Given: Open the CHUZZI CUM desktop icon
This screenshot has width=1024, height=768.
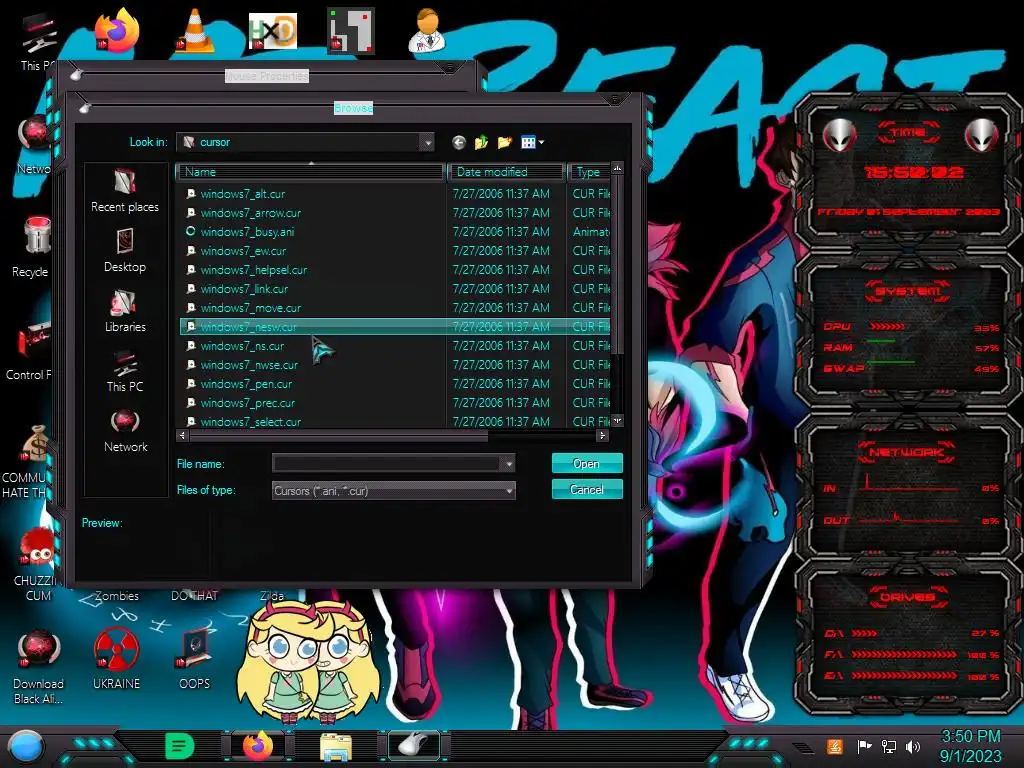Looking at the screenshot, I should pos(38,564).
